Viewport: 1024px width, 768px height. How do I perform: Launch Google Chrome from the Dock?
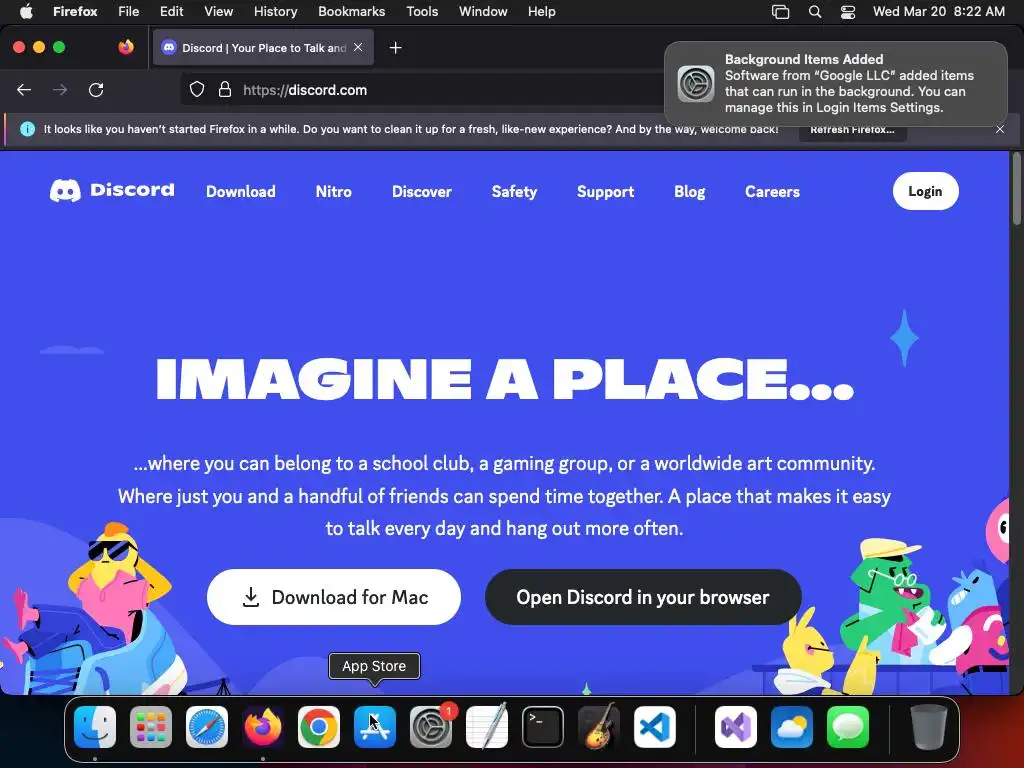[x=319, y=727]
